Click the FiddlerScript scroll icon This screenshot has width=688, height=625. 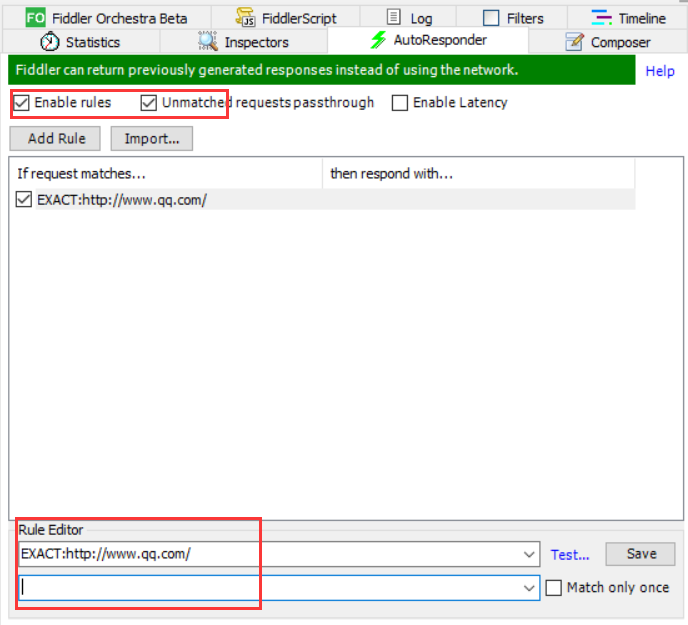[245, 17]
